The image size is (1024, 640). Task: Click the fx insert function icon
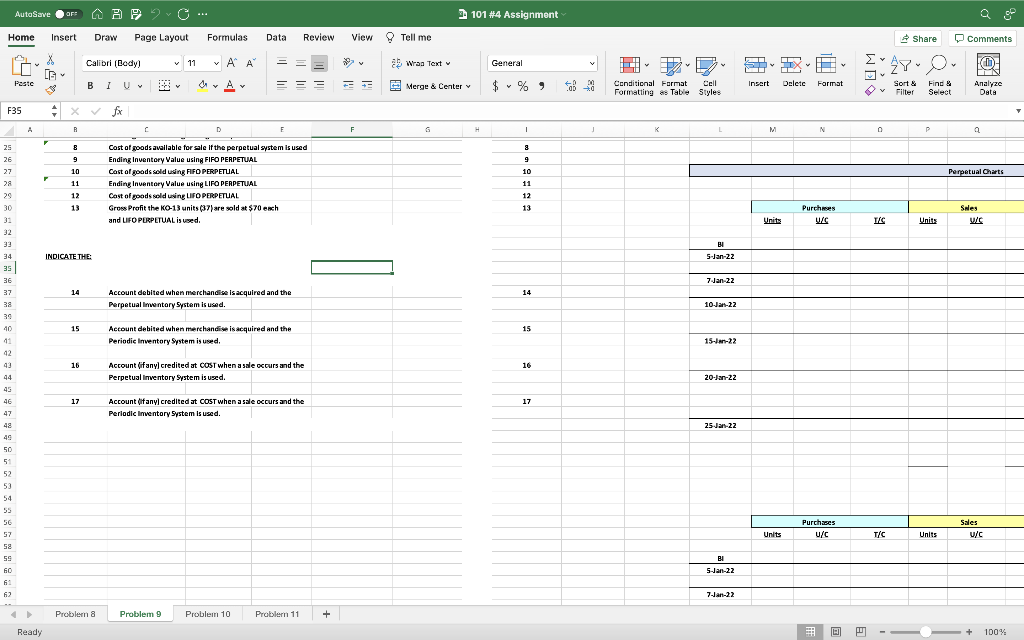(x=118, y=111)
